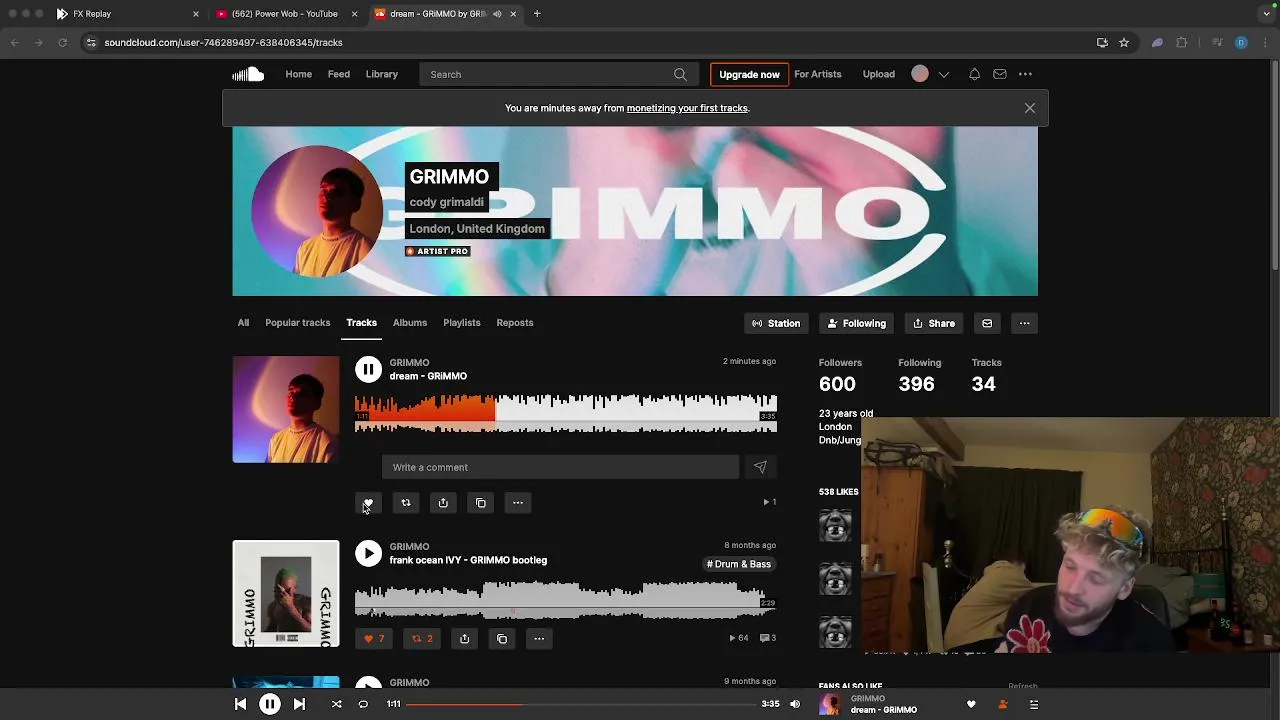Open more options for frank ocean IVY bootleg
This screenshot has height=720, width=1280.
(x=539, y=638)
